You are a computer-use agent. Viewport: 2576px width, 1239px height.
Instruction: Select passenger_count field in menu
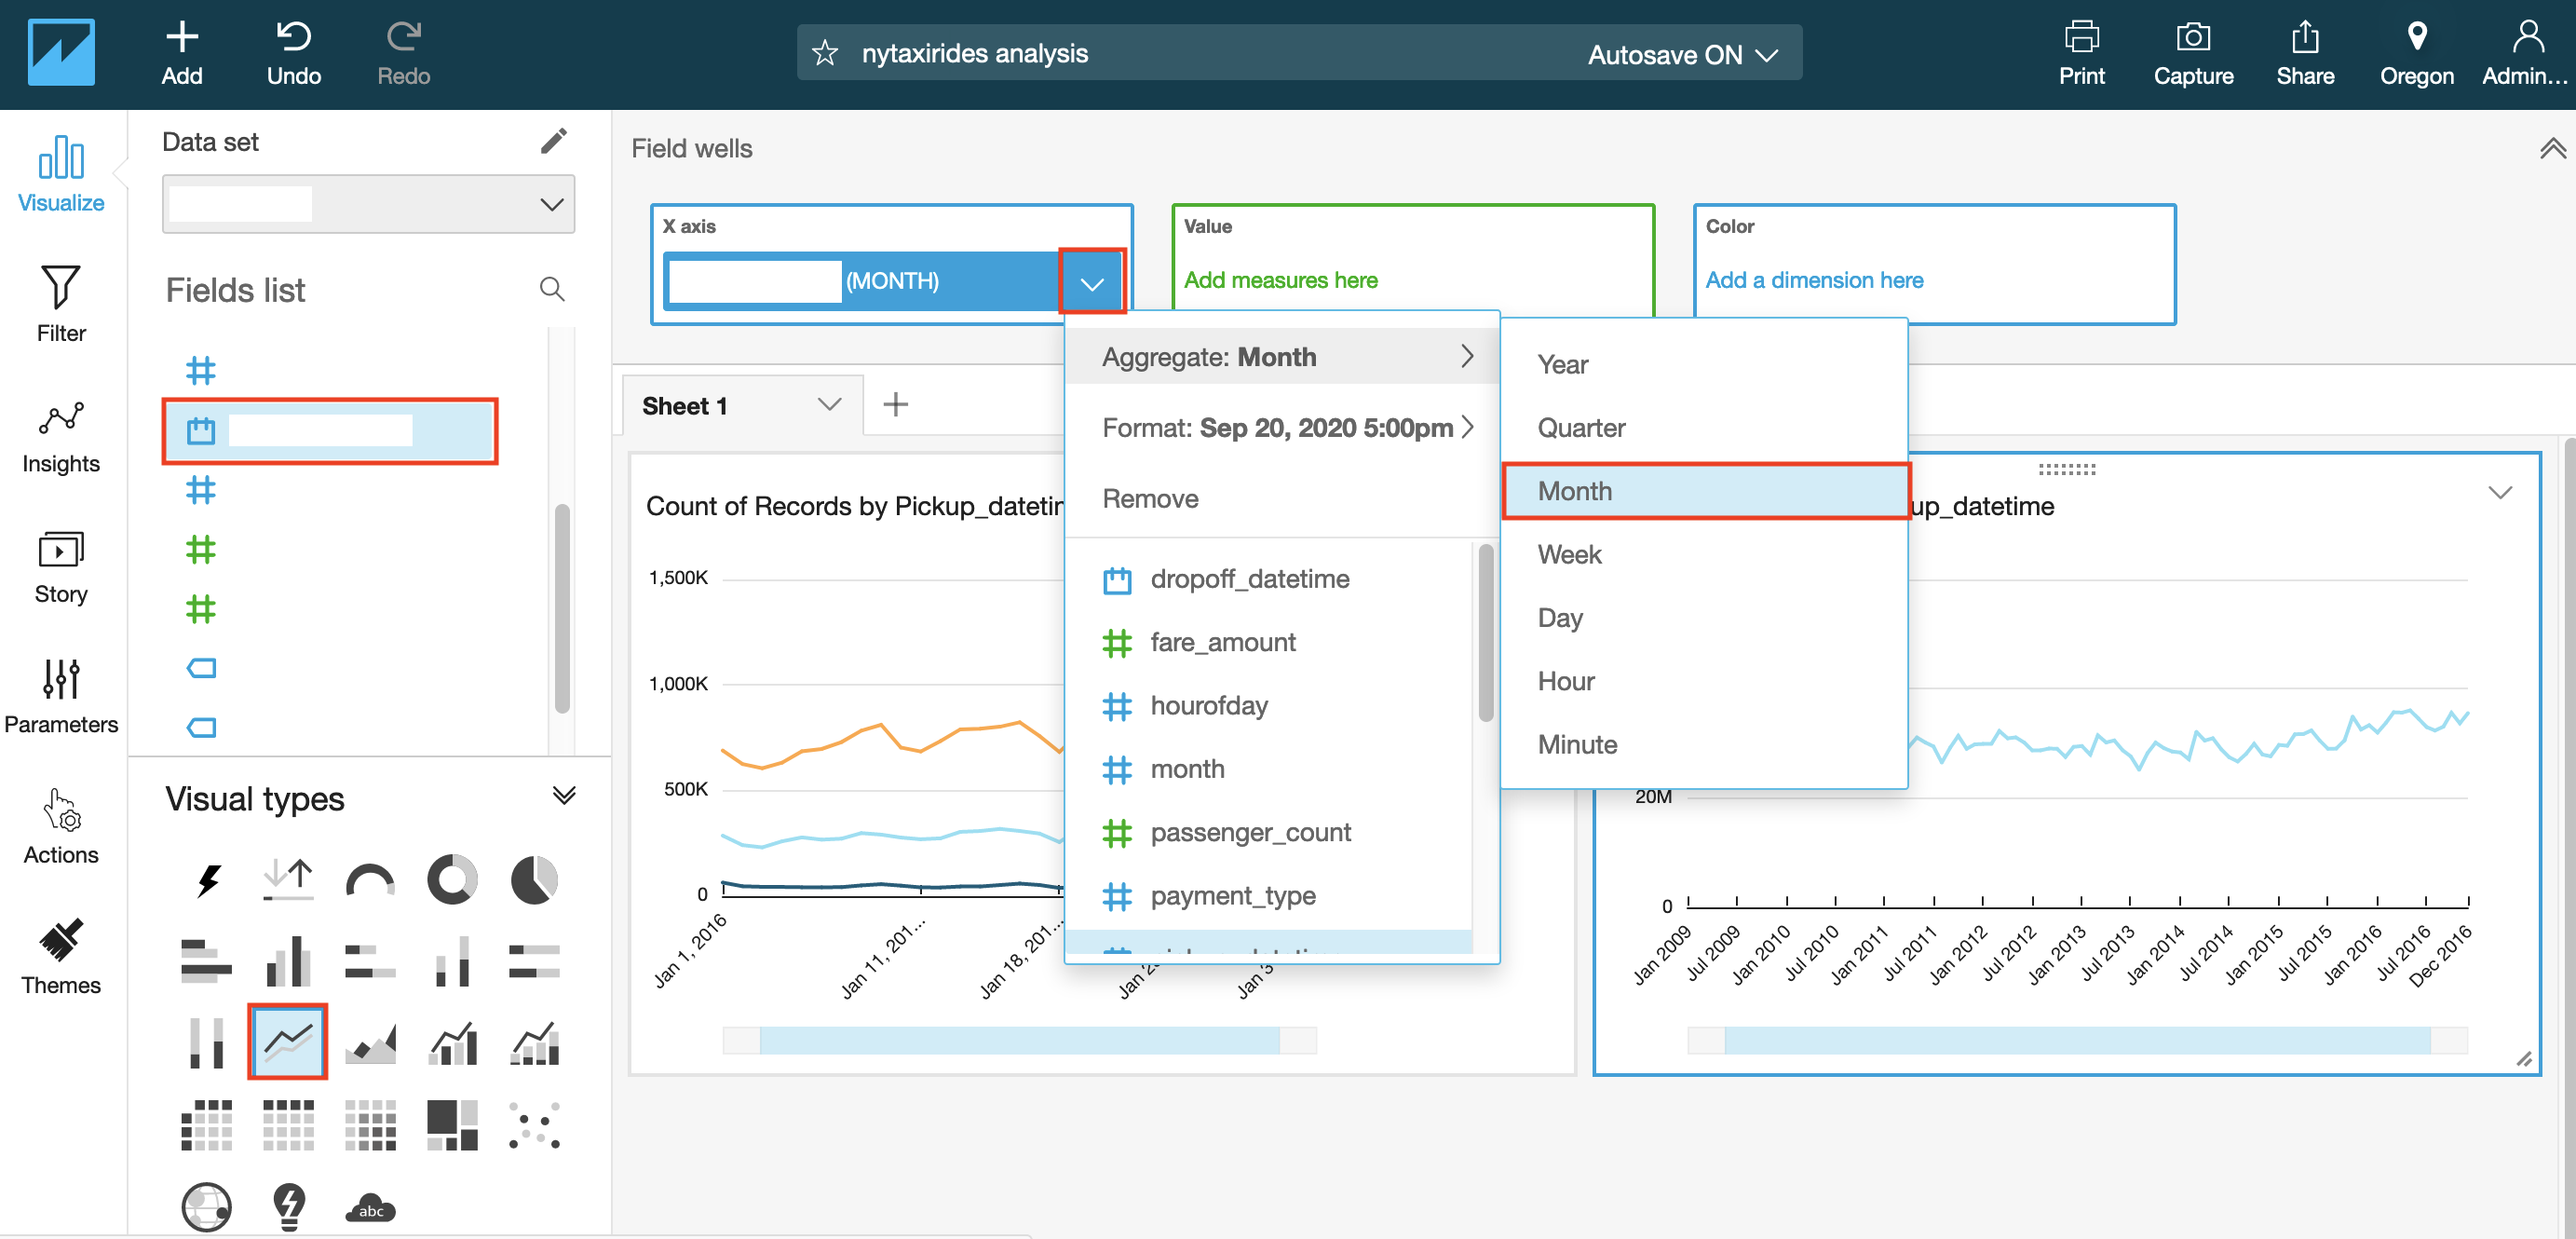point(1268,832)
